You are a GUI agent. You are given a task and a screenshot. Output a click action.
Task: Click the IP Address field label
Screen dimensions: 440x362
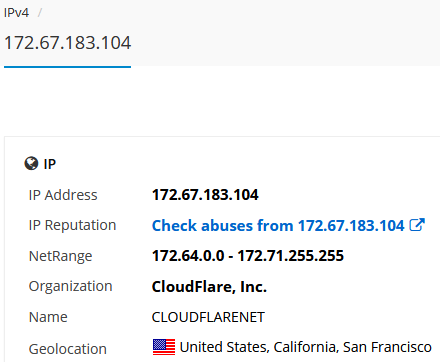[x=63, y=195]
